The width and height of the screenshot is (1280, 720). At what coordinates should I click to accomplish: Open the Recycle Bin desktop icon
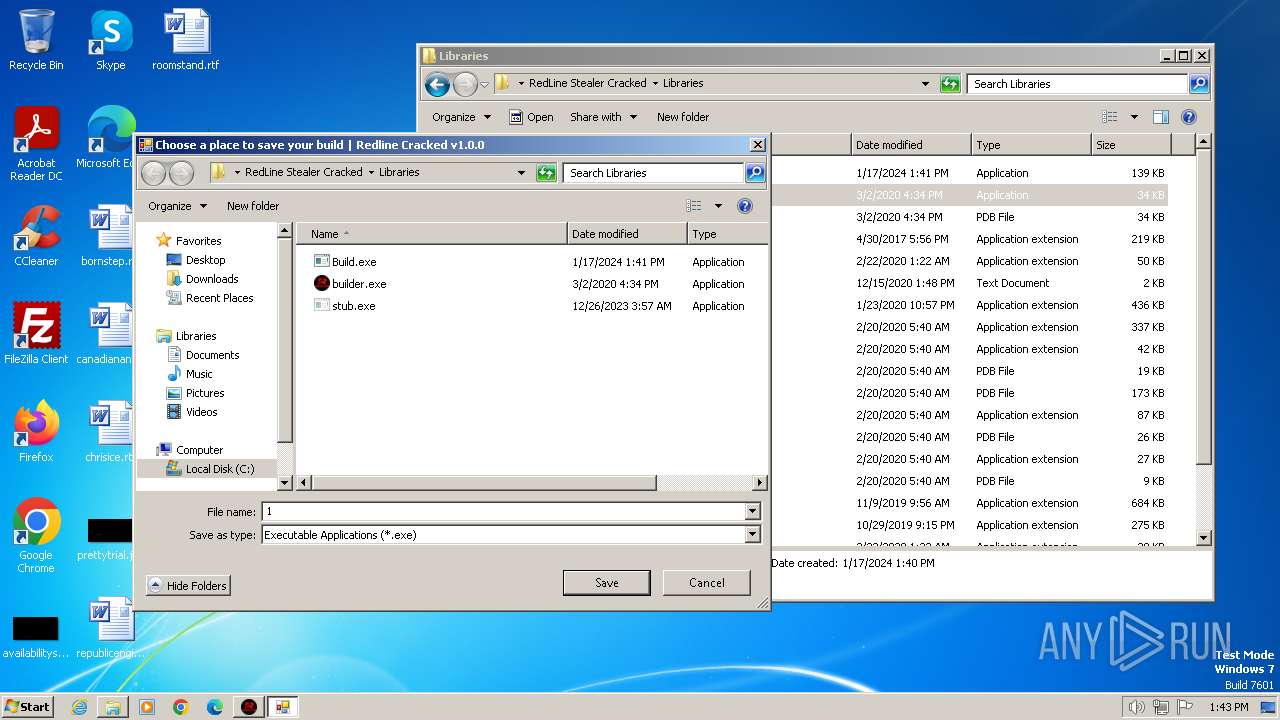[36, 40]
